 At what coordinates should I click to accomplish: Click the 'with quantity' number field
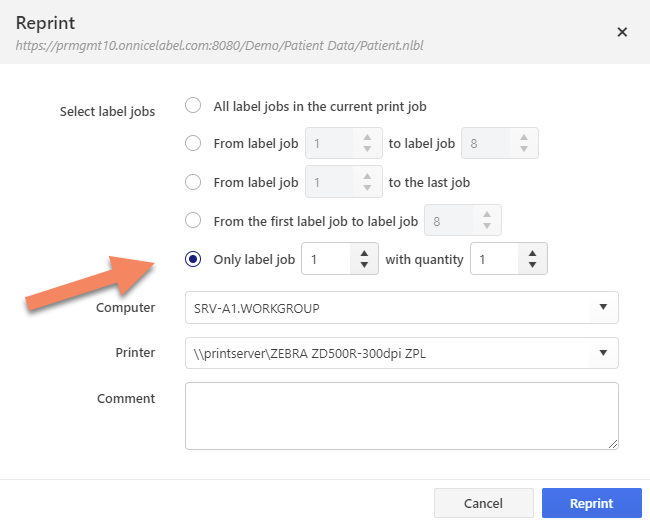[493, 259]
